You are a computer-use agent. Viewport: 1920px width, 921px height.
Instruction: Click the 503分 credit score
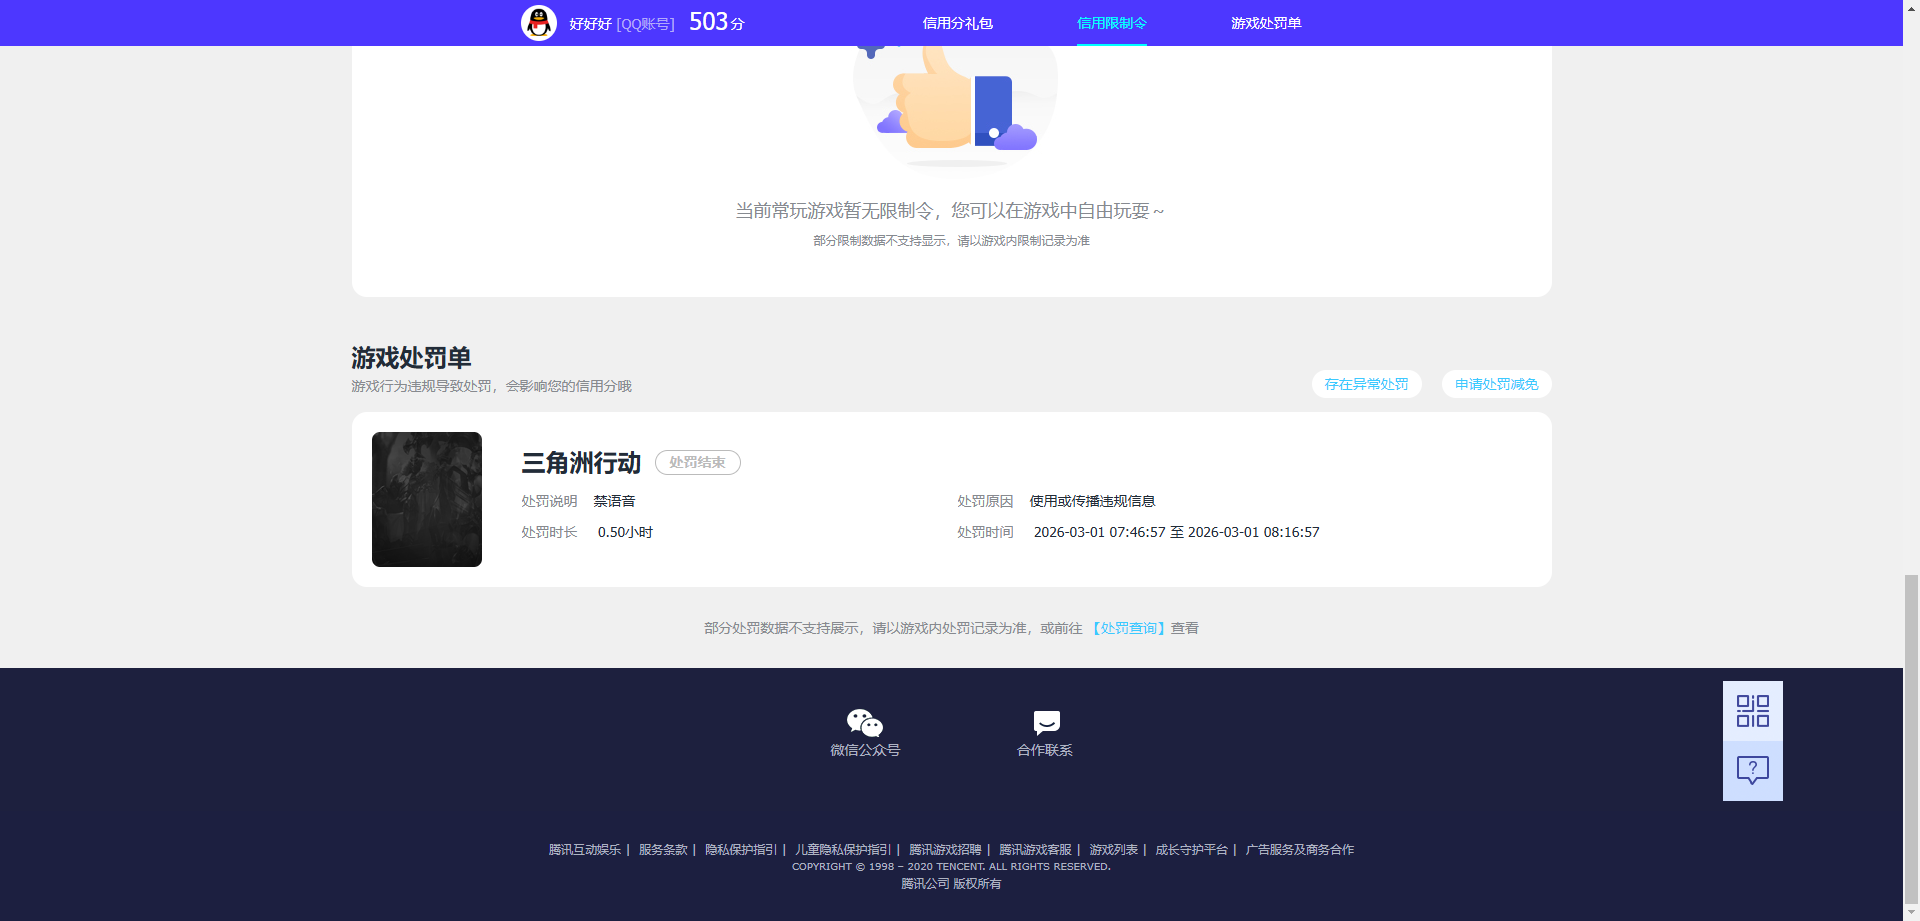717,22
